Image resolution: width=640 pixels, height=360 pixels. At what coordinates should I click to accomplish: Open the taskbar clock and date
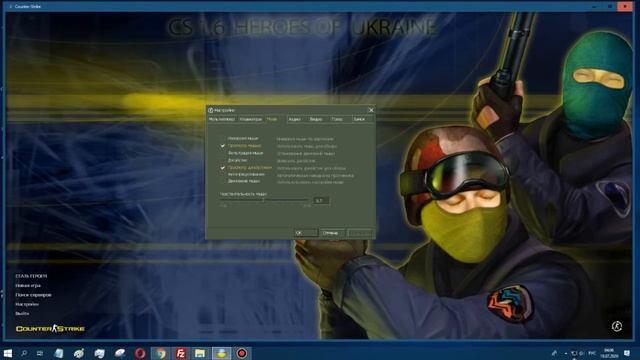click(609, 353)
